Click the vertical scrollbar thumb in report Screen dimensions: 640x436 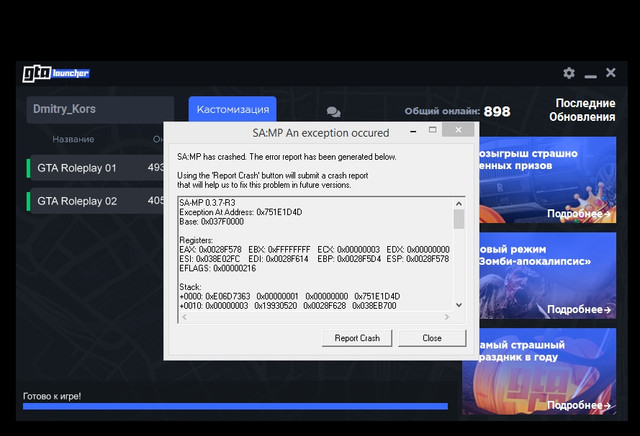pos(459,219)
